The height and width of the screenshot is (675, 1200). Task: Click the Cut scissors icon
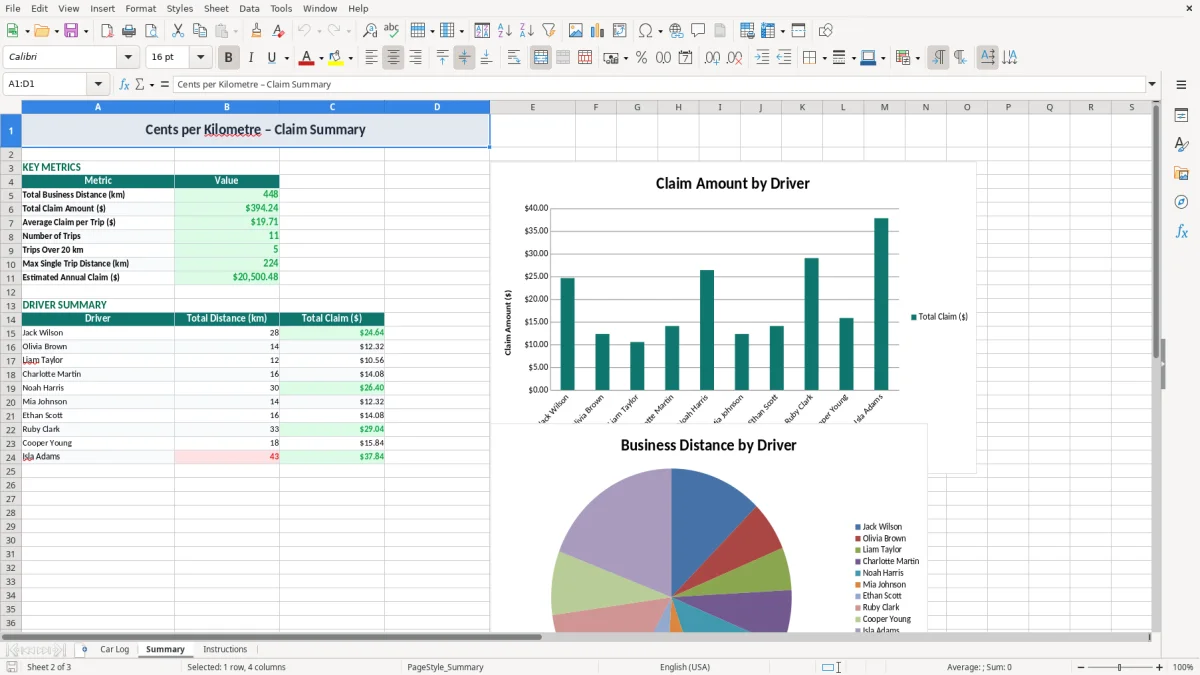point(178,31)
